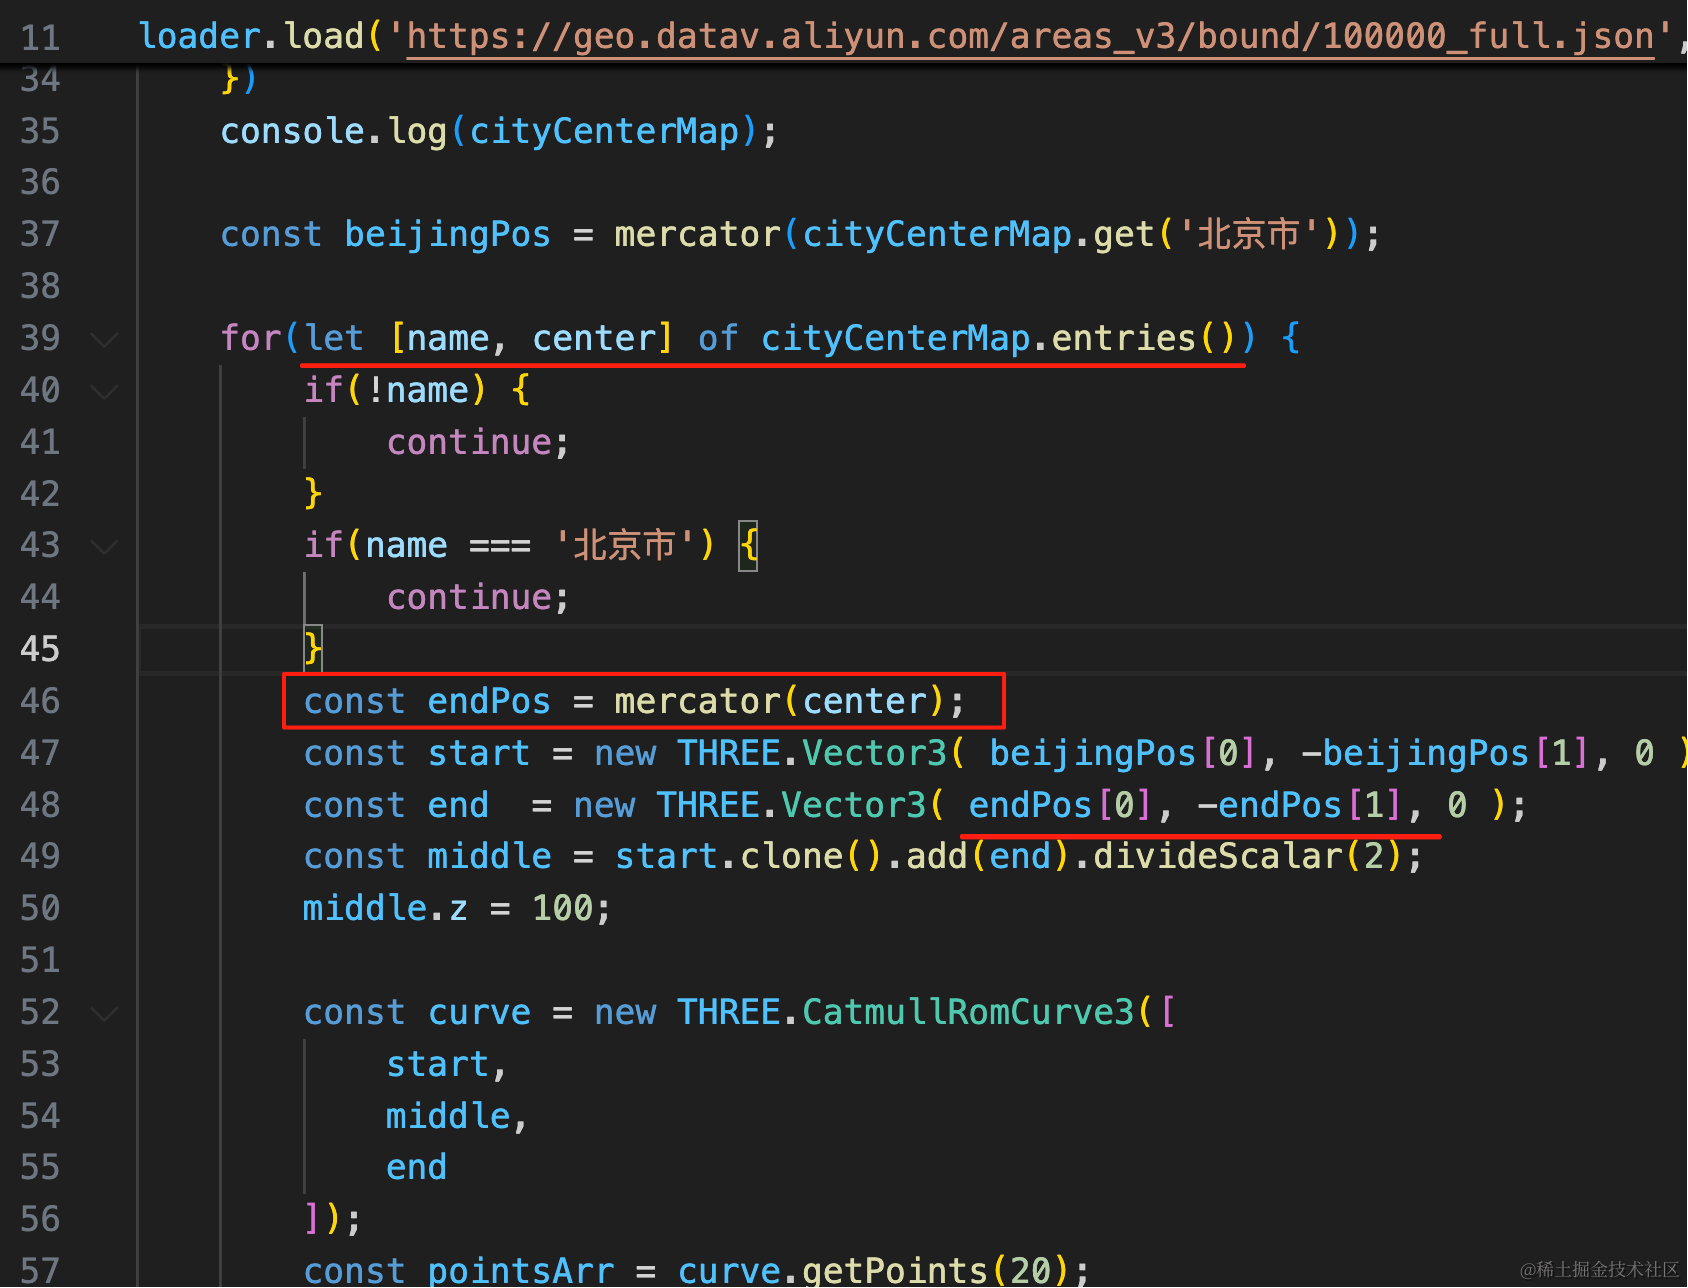Click the word middle on line 54
This screenshot has width=1688, height=1288.
point(448,1116)
